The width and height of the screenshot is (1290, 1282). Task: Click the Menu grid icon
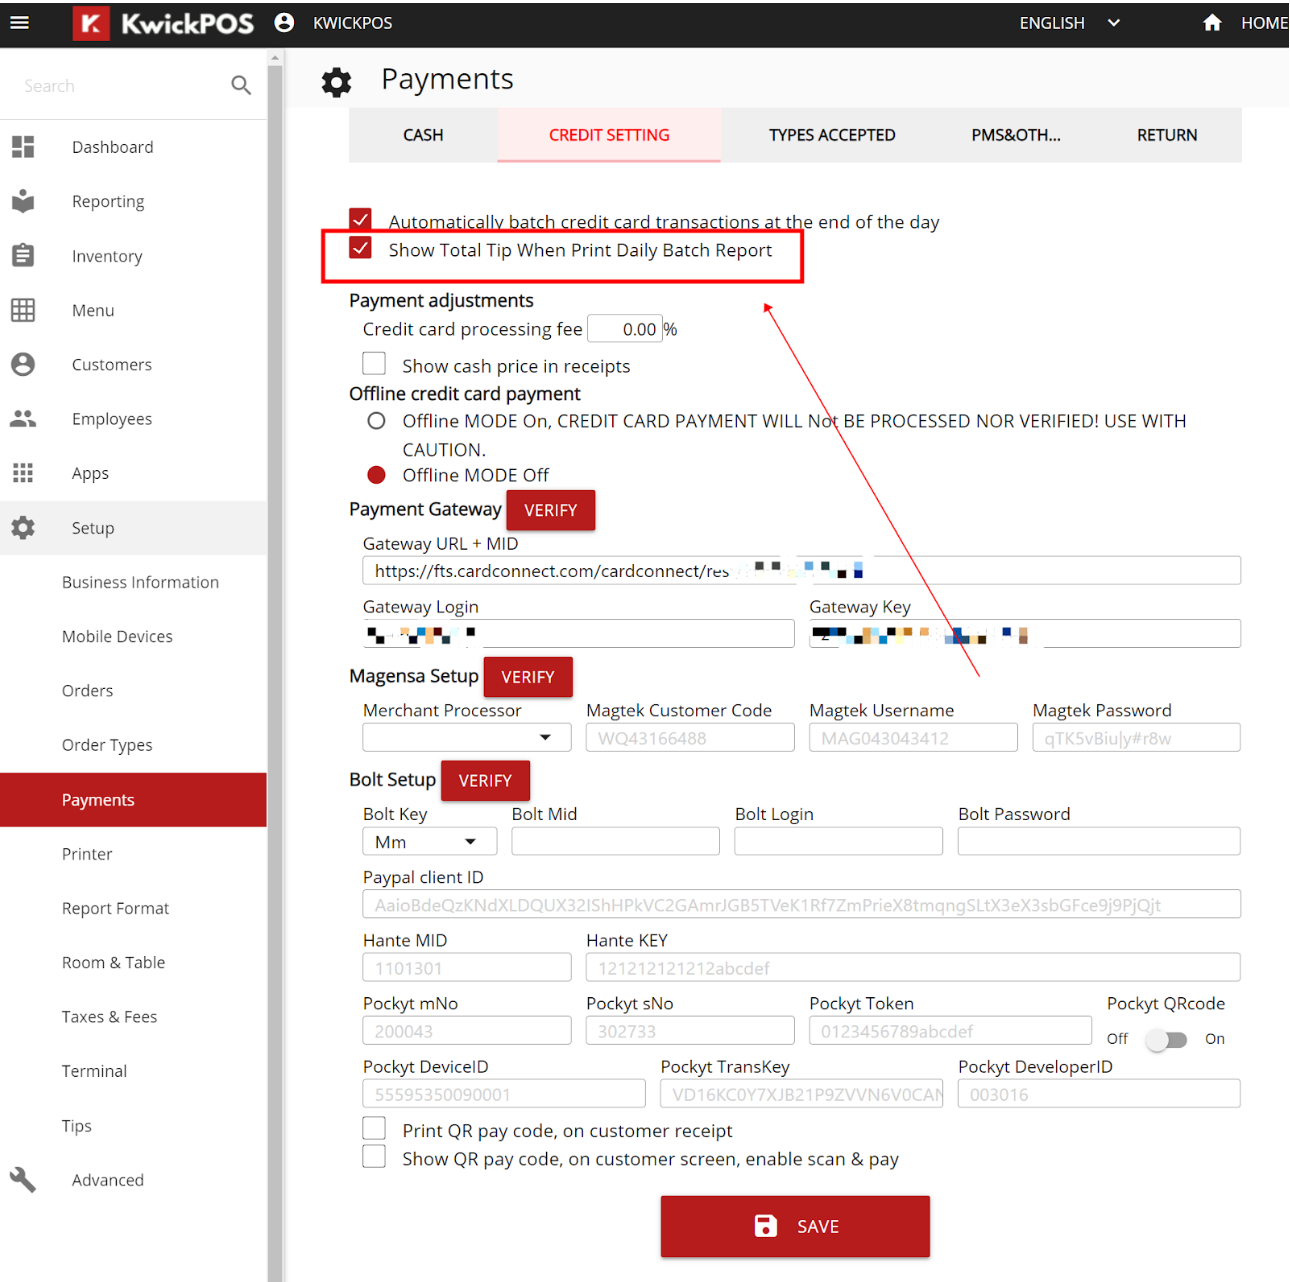coord(23,310)
